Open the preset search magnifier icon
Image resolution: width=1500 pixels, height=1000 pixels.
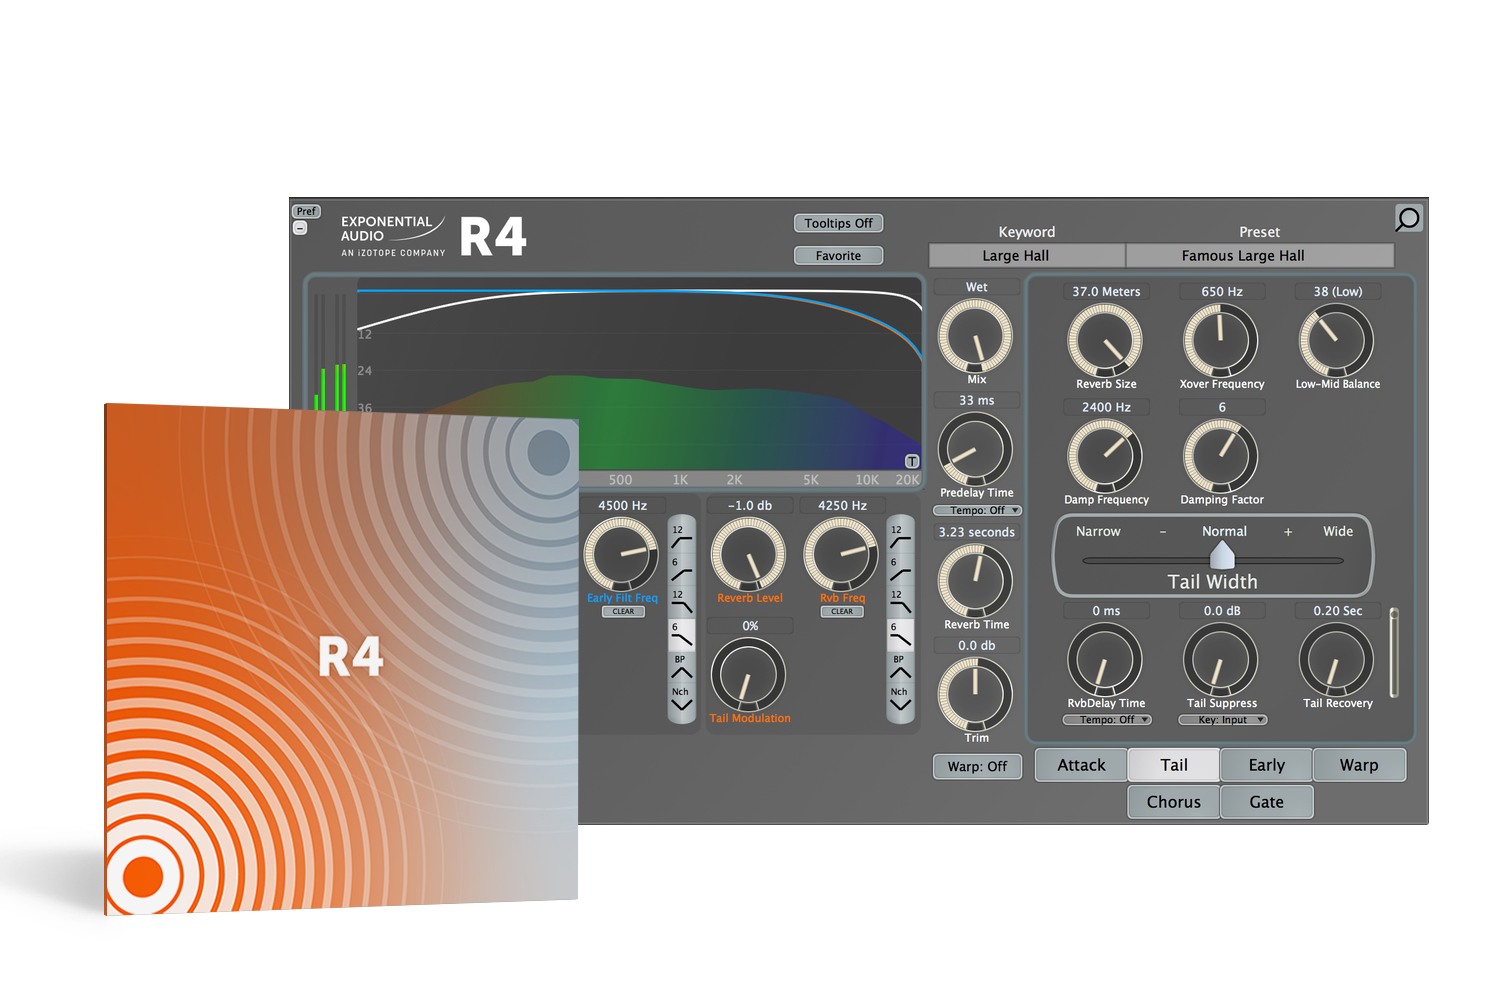point(1408,218)
